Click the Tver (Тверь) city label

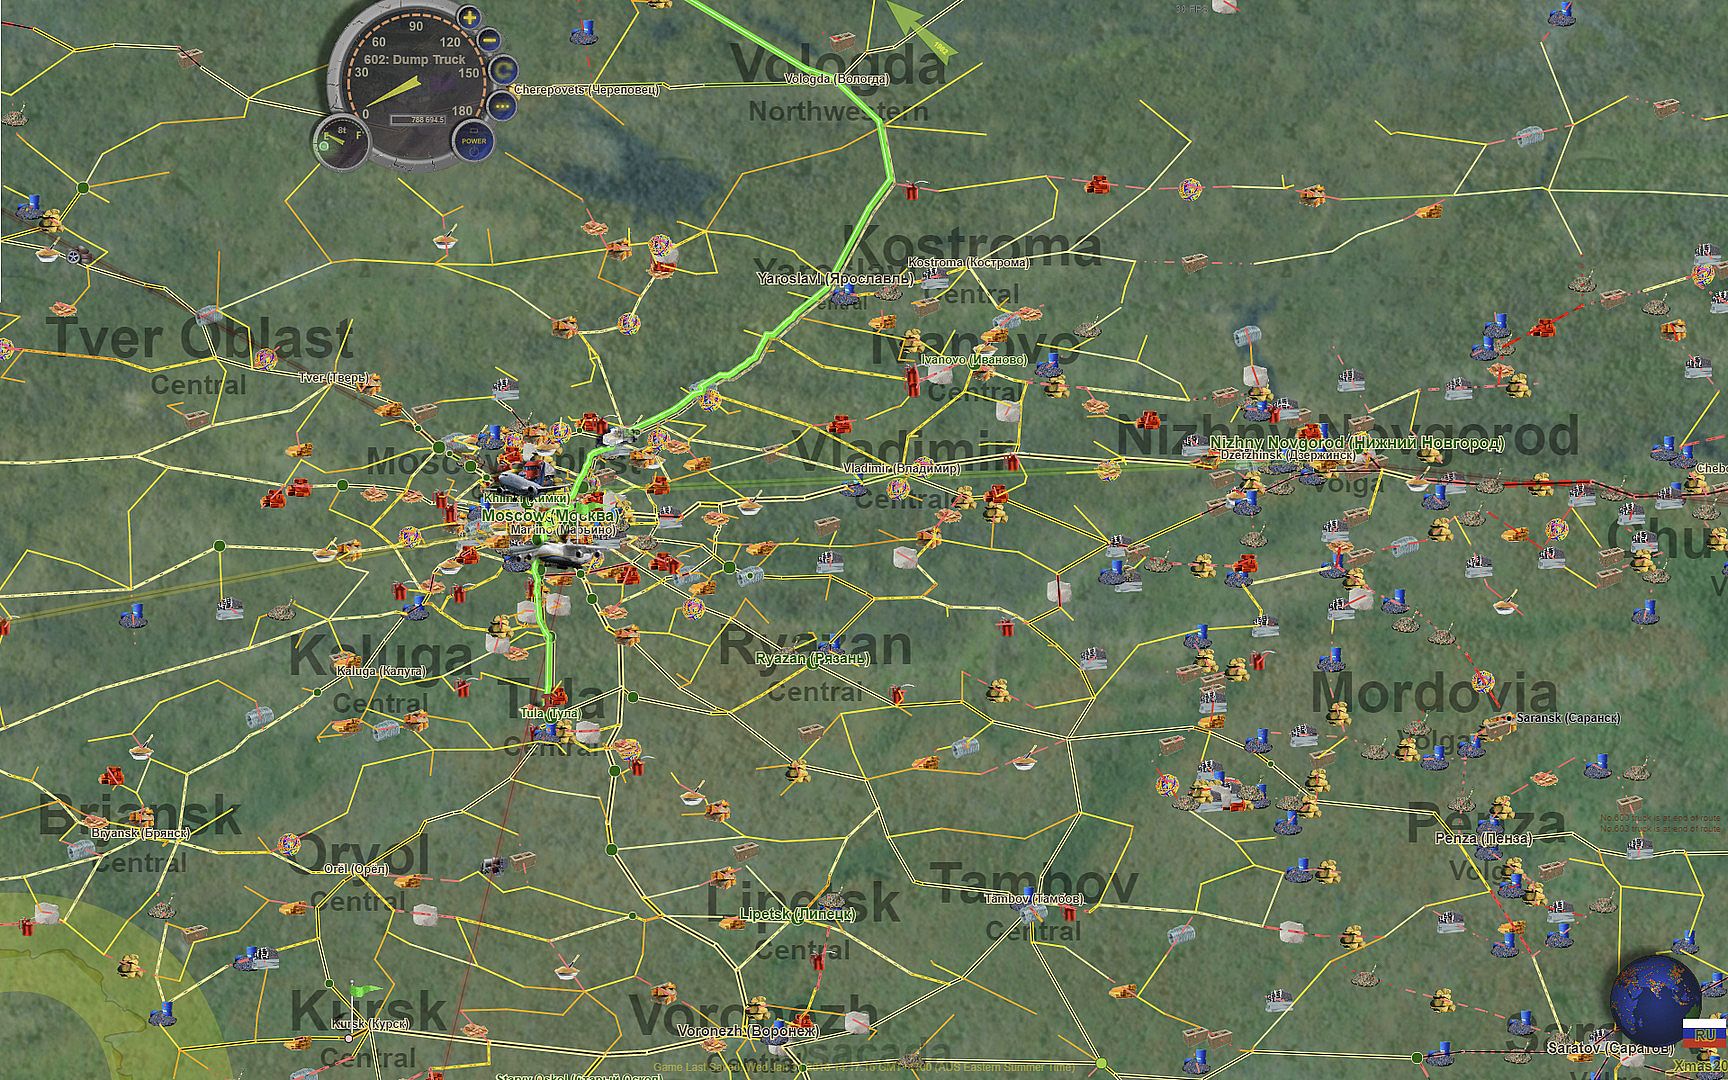(334, 378)
